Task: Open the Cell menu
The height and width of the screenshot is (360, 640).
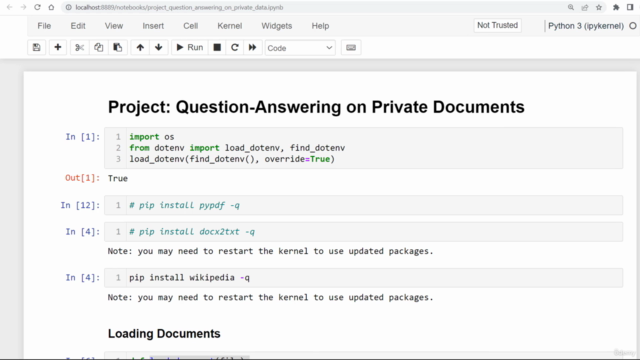Action: 191,26
